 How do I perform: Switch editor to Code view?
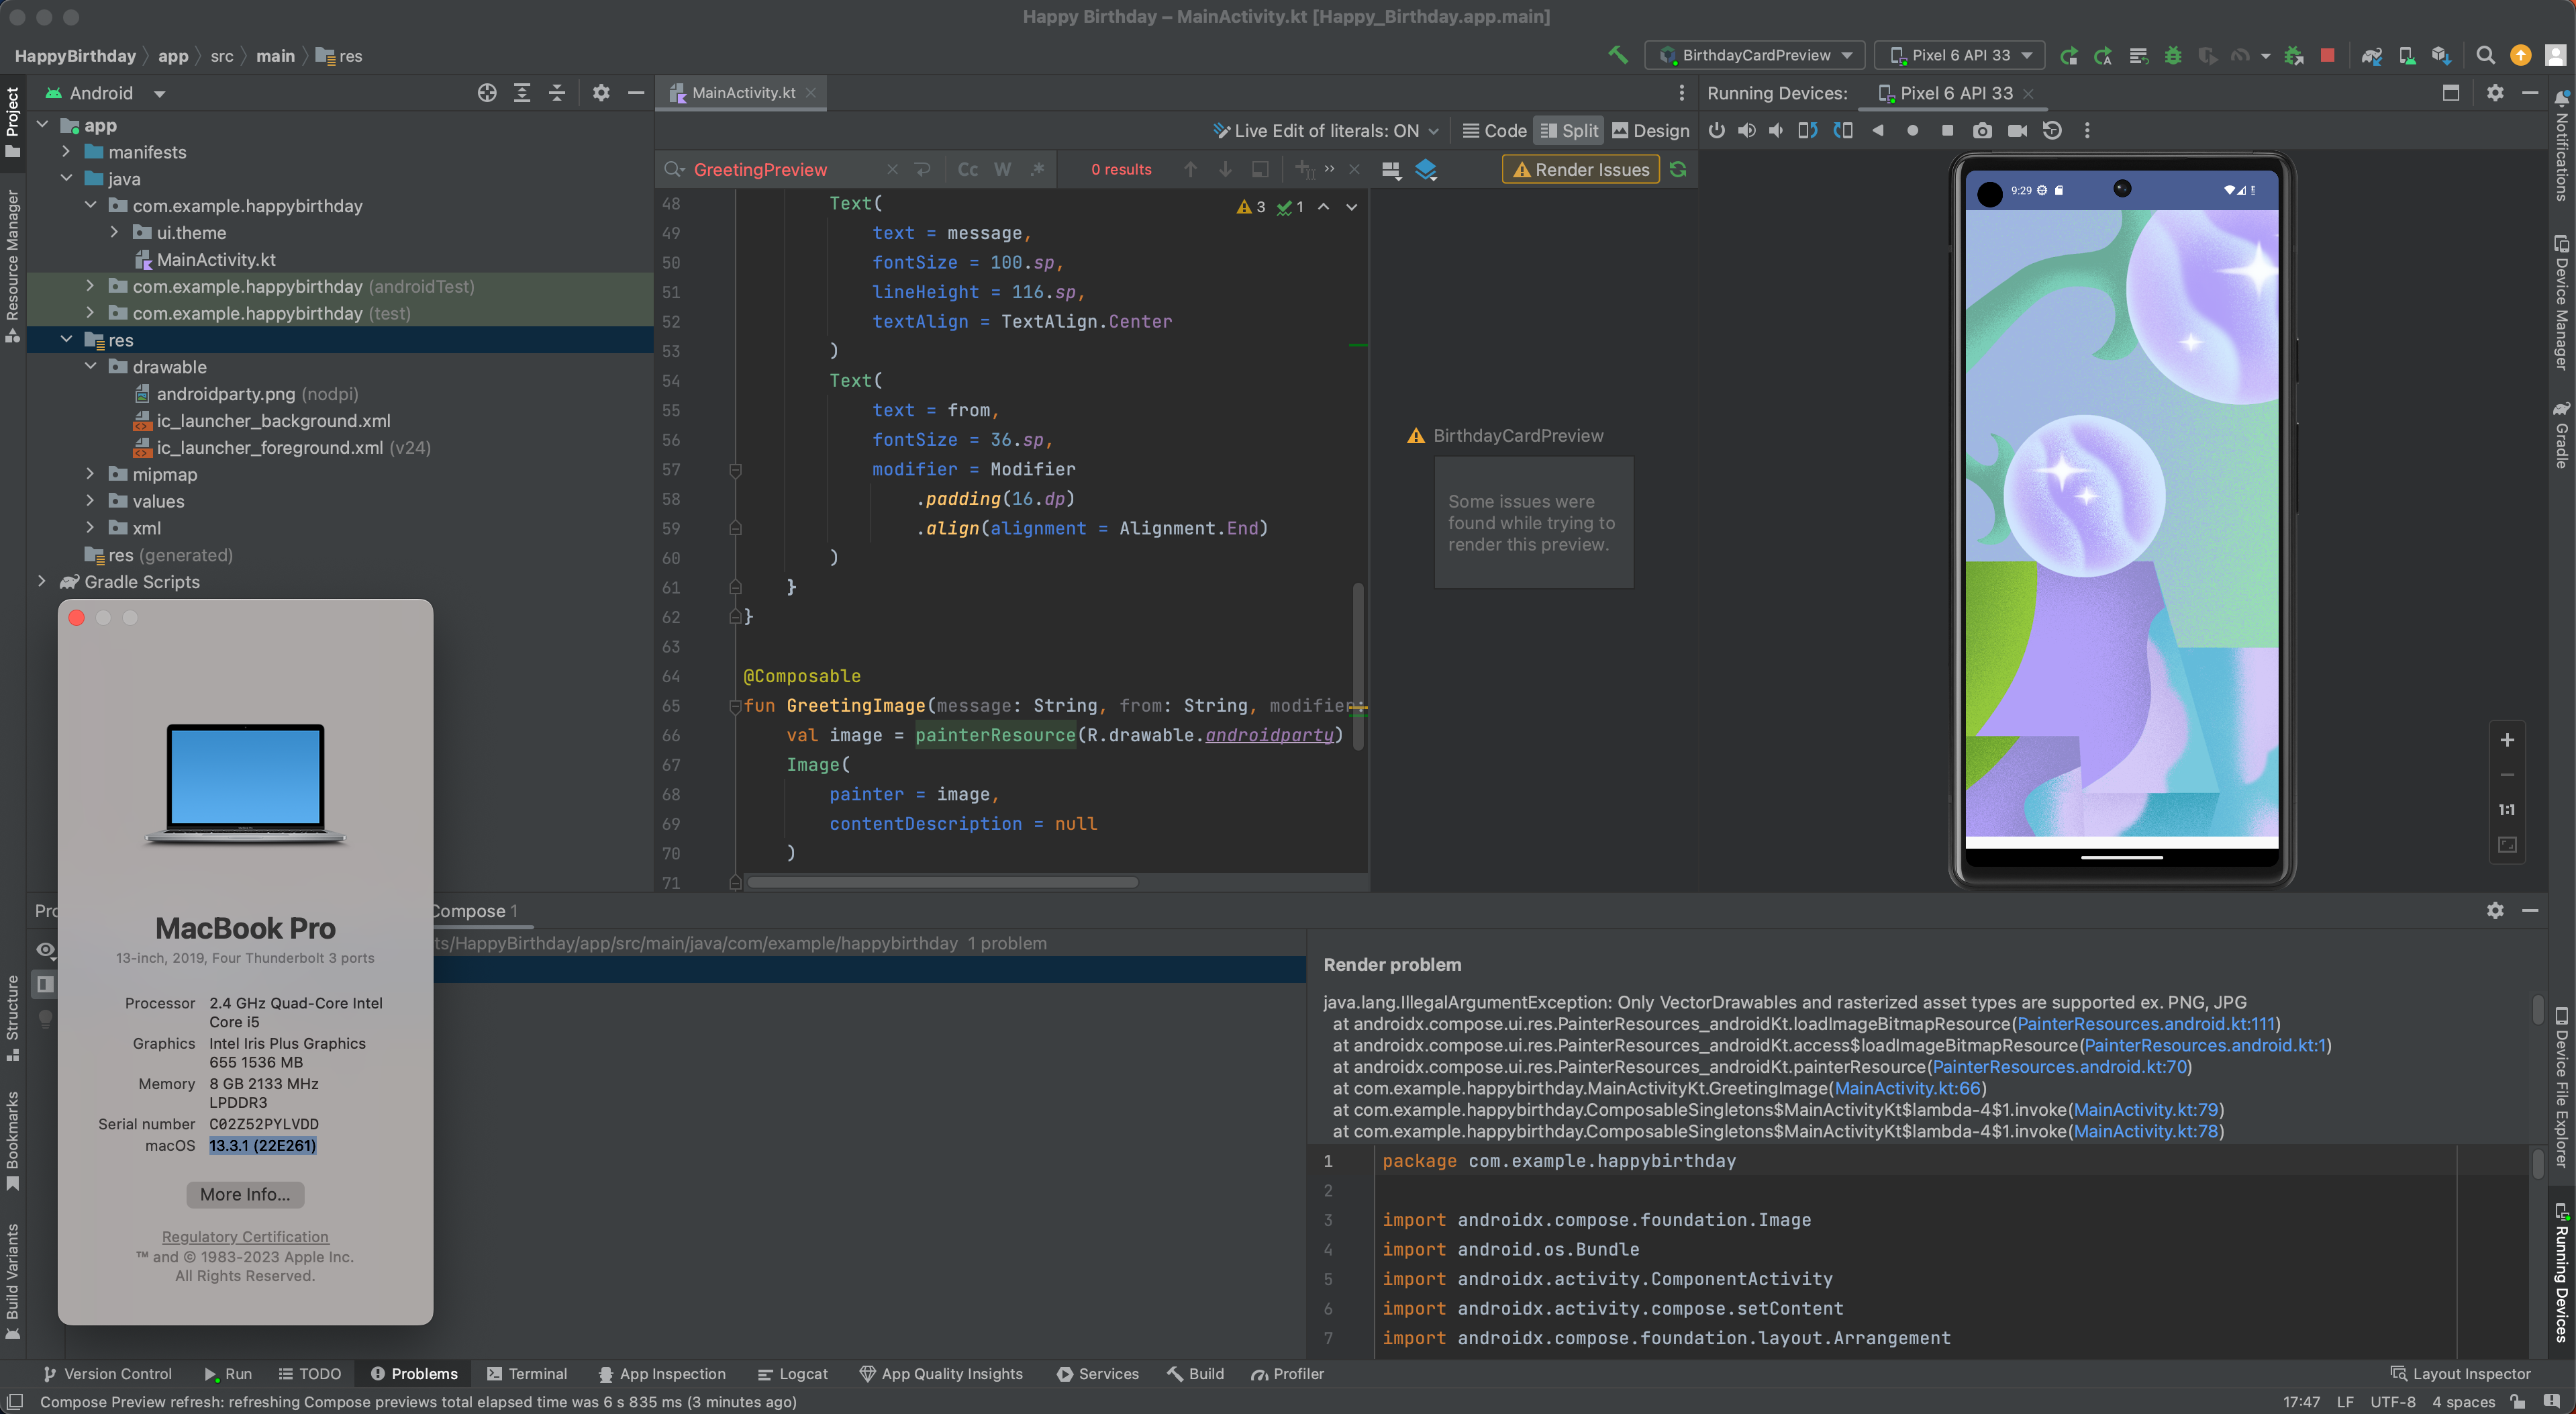(x=1494, y=130)
